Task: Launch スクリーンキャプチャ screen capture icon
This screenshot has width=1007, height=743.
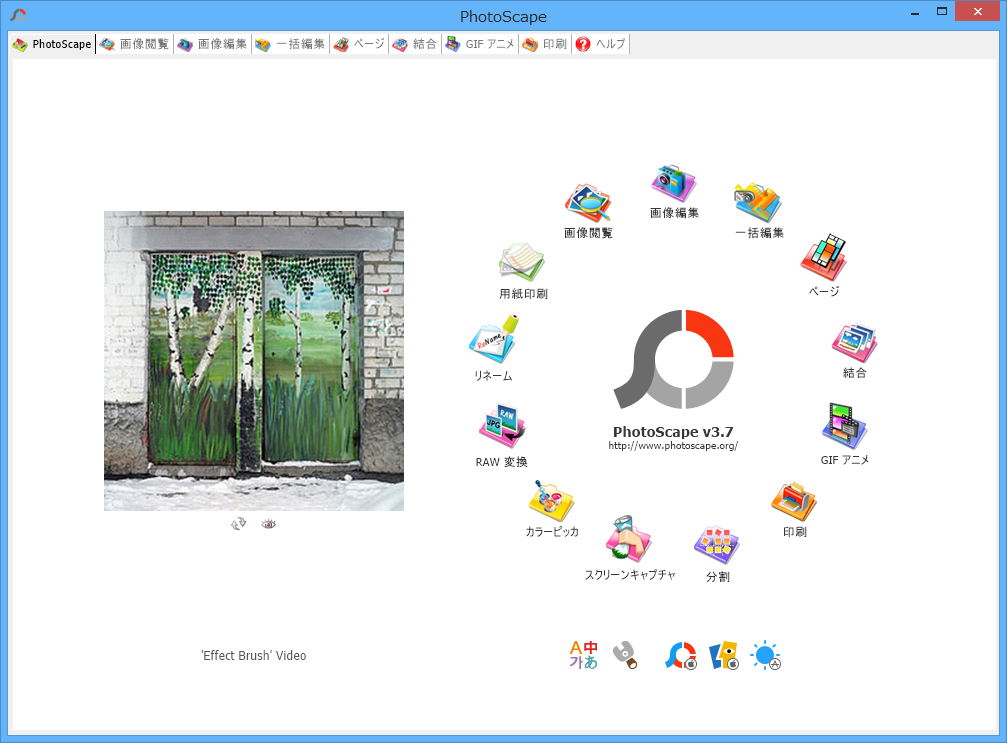Action: [x=629, y=539]
